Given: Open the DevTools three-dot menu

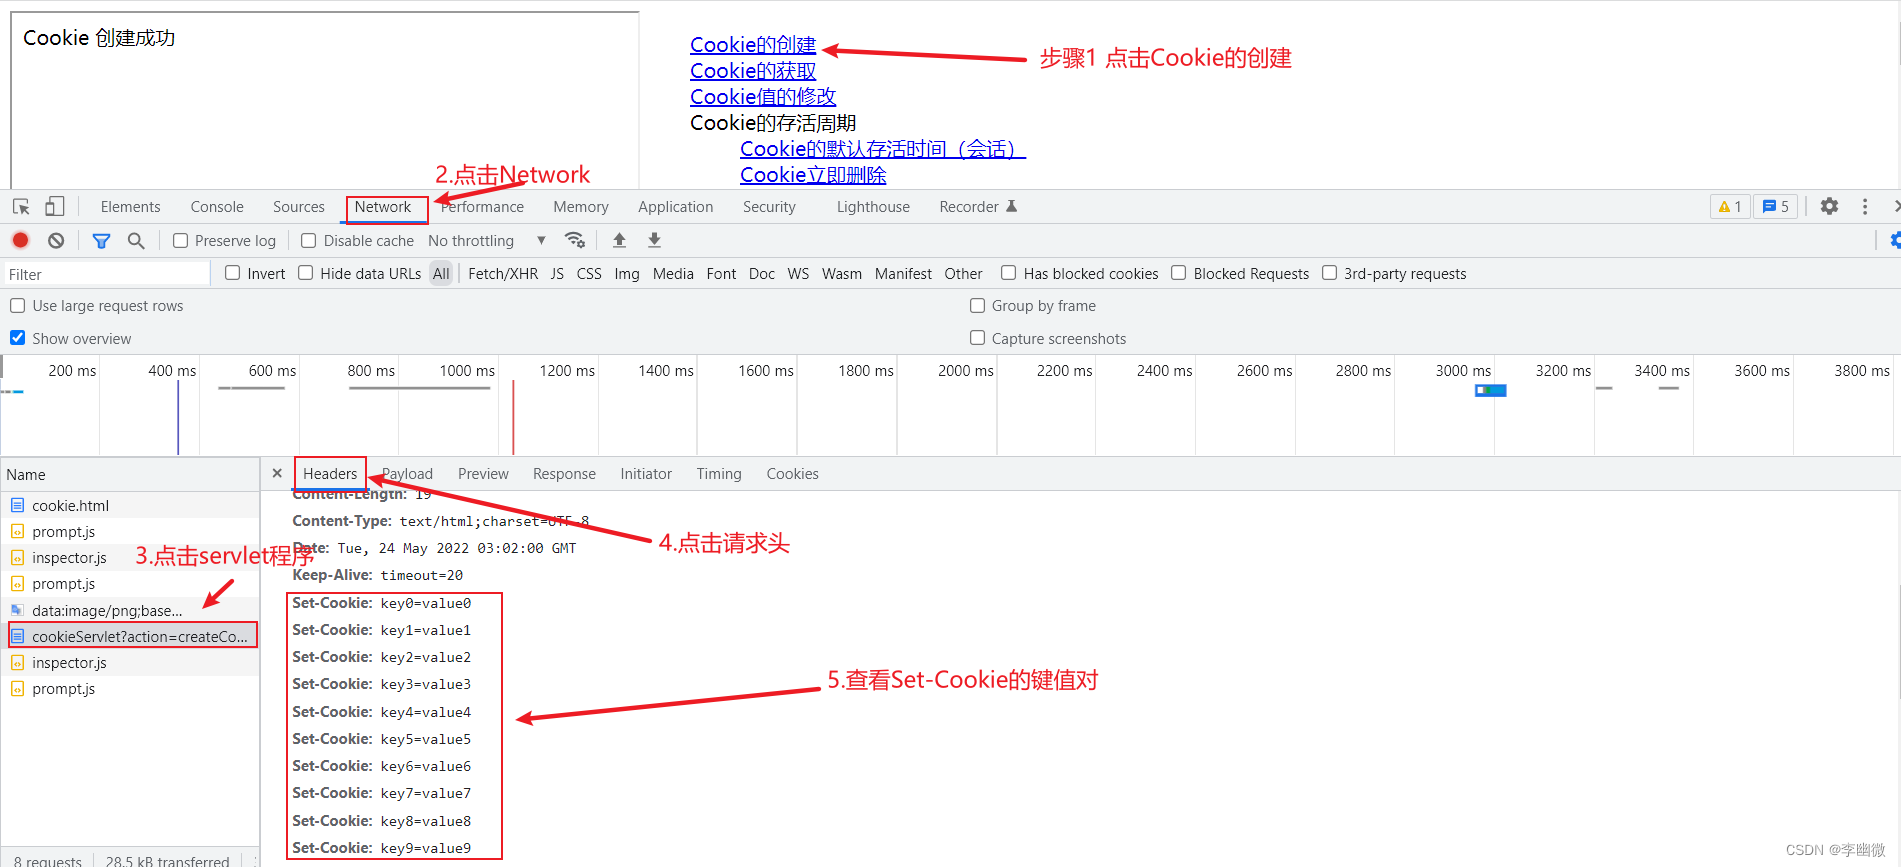Looking at the screenshot, I should (1865, 206).
